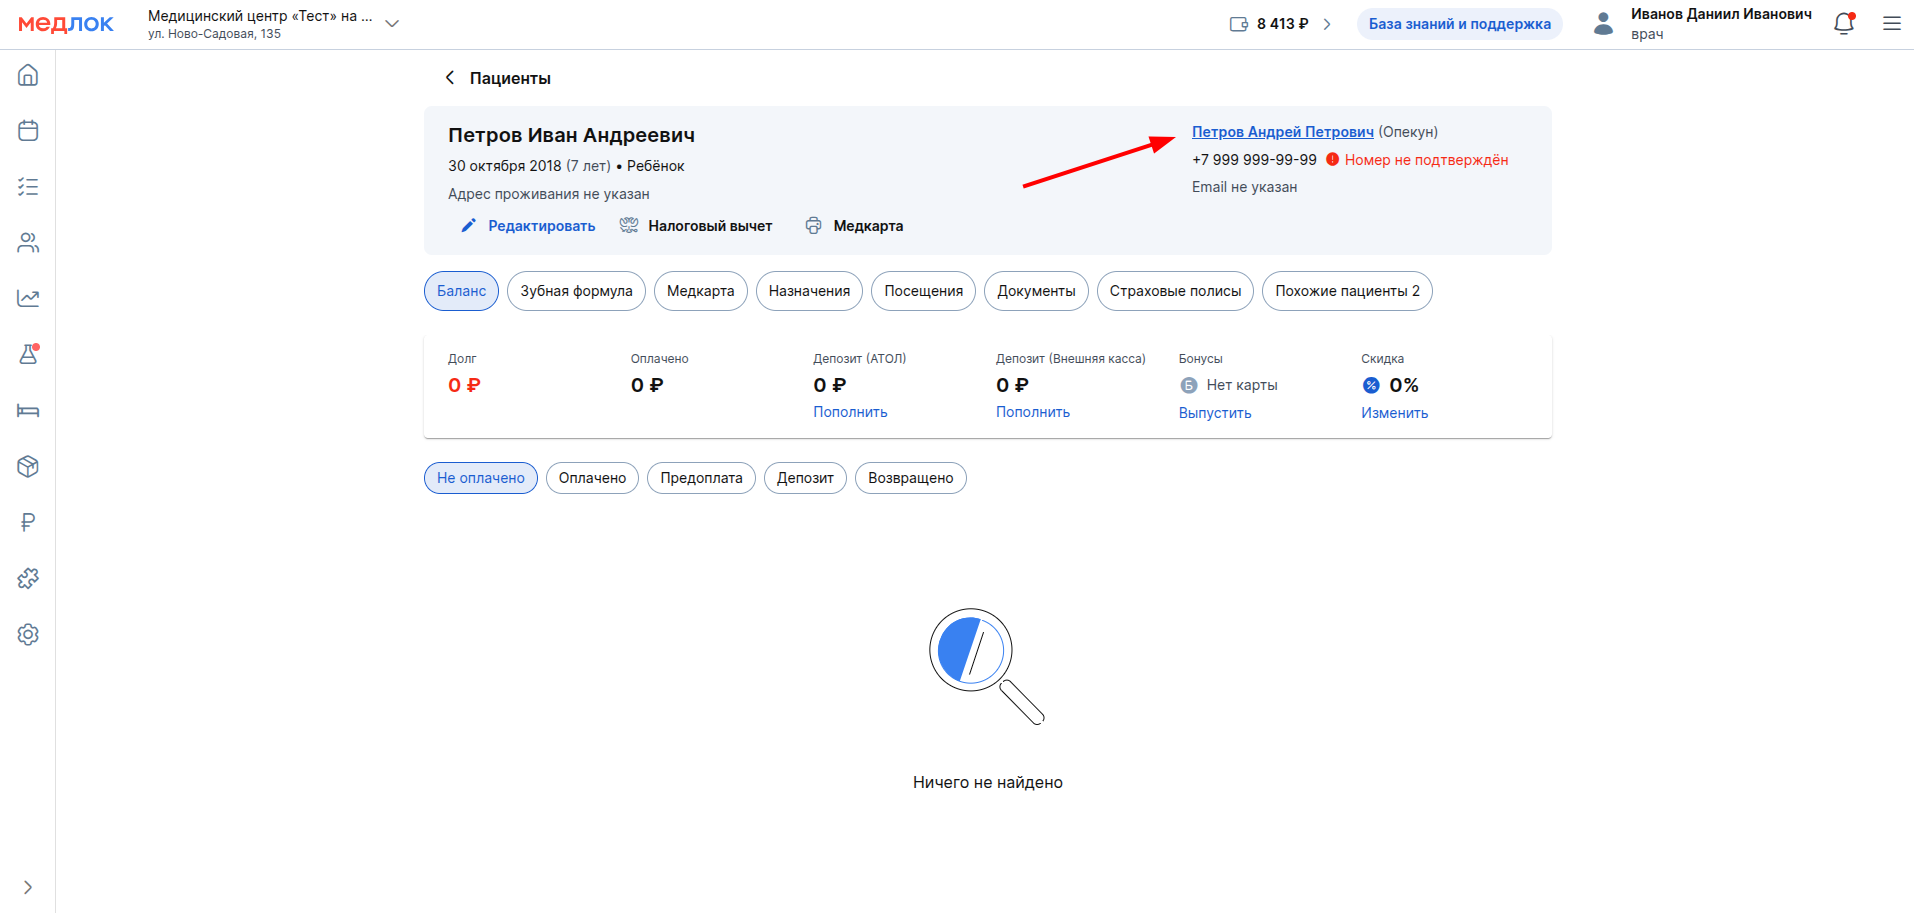Open the task checklist sidebar icon

click(x=28, y=187)
